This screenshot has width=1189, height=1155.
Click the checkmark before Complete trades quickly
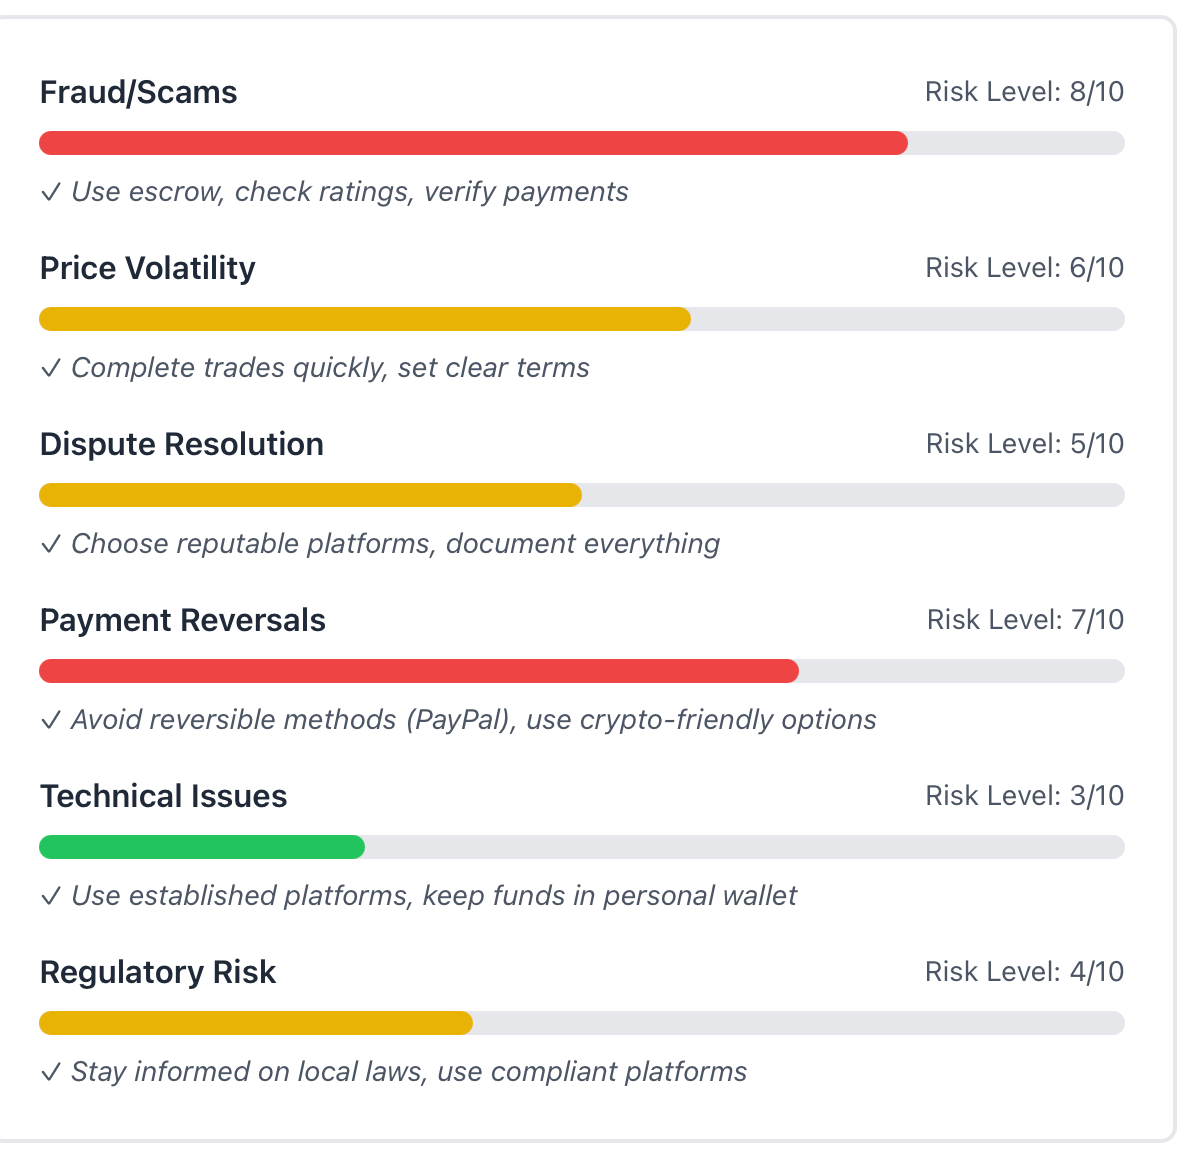pyautogui.click(x=51, y=368)
